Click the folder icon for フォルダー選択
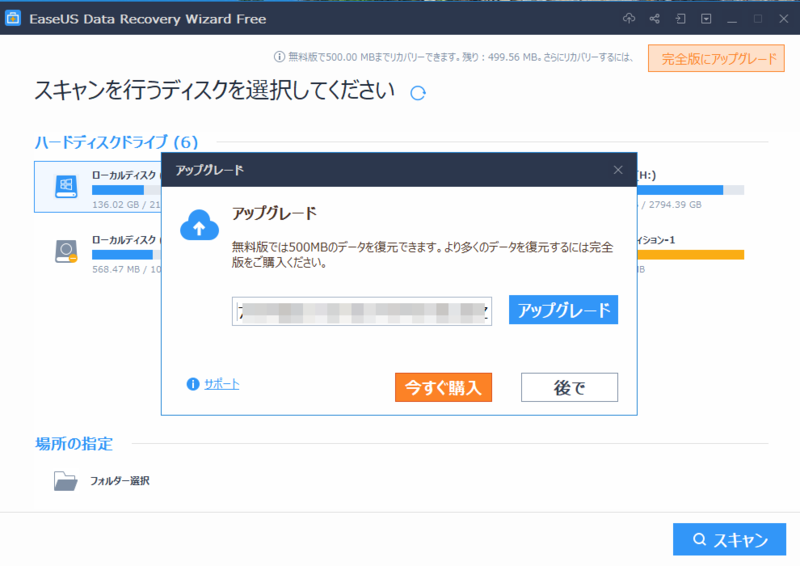The image size is (800, 566). [x=65, y=481]
